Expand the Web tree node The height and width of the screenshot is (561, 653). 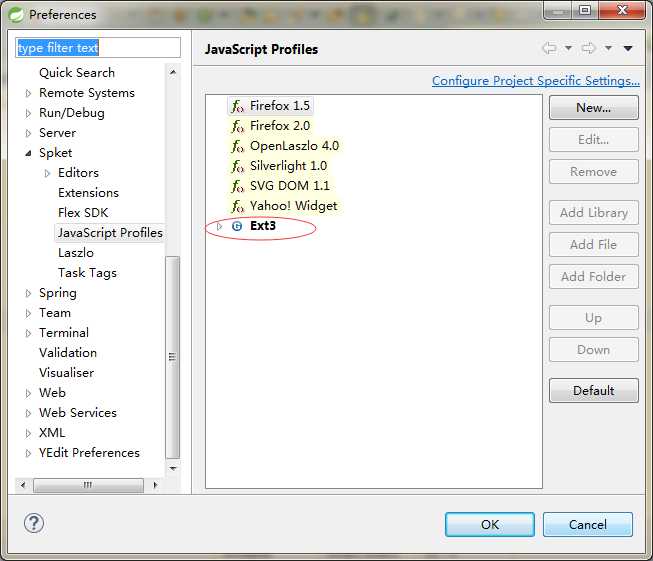click(28, 393)
